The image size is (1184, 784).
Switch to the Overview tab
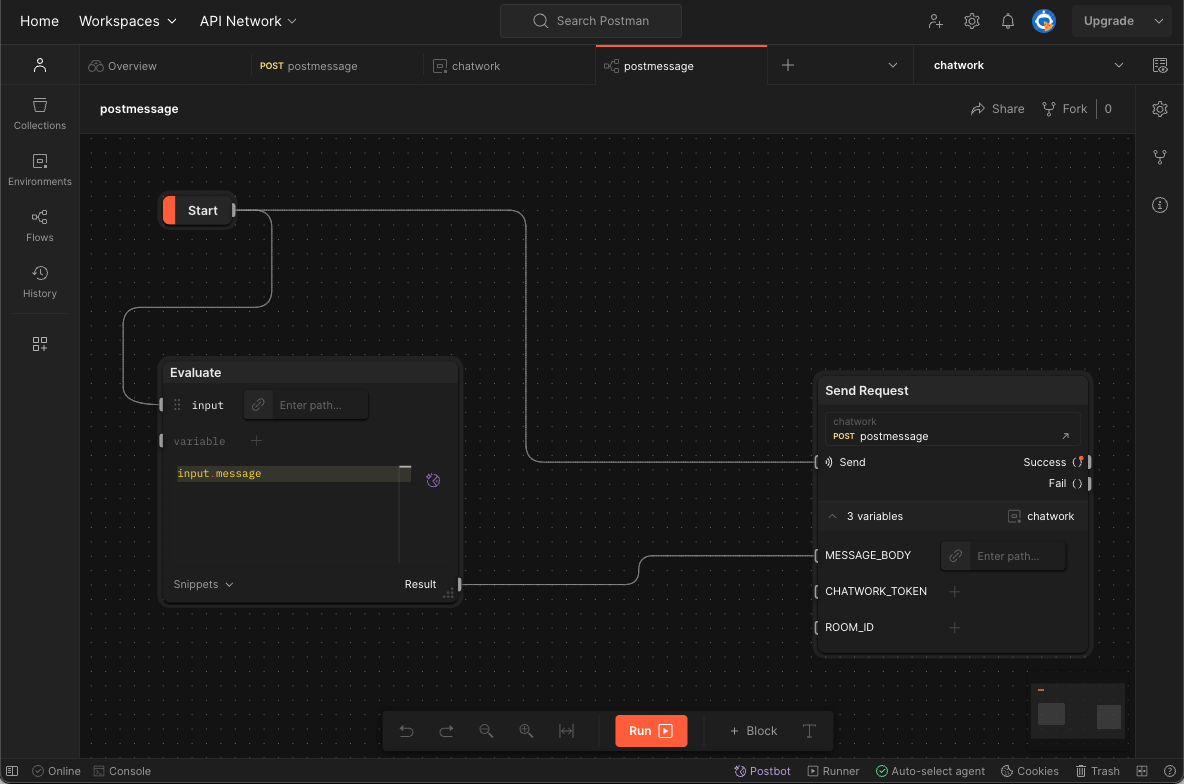click(122, 66)
